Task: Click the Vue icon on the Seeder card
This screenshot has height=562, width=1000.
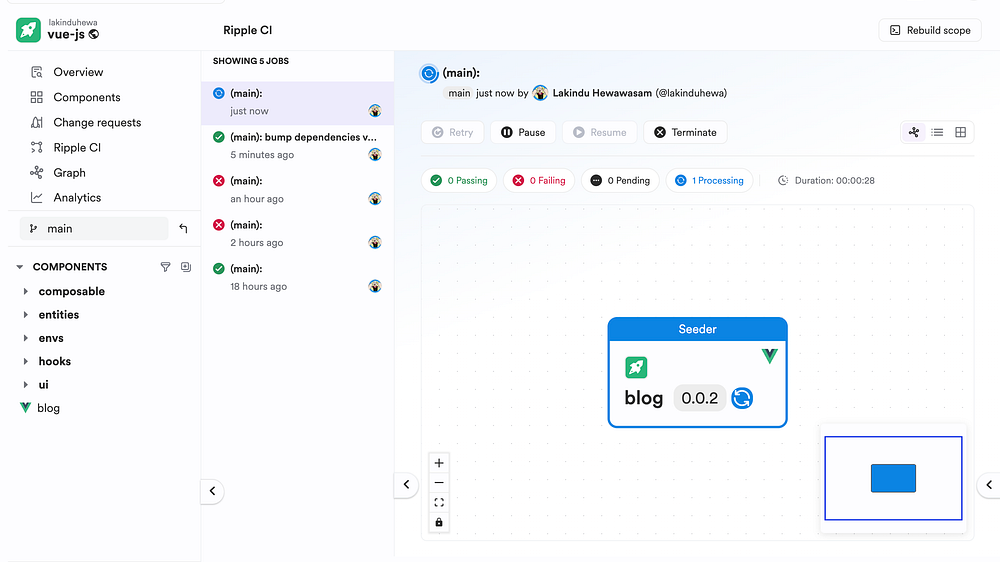Action: (770, 356)
